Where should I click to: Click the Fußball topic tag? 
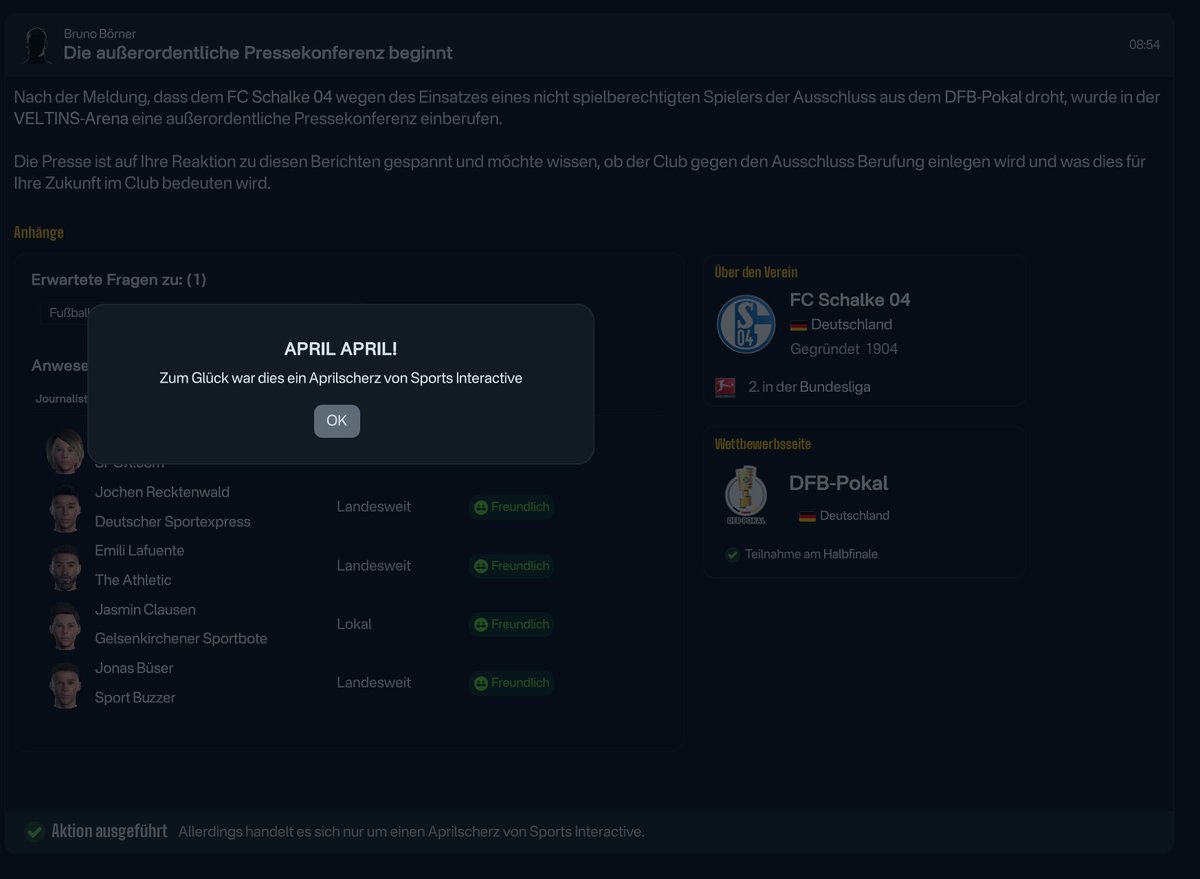(70, 313)
